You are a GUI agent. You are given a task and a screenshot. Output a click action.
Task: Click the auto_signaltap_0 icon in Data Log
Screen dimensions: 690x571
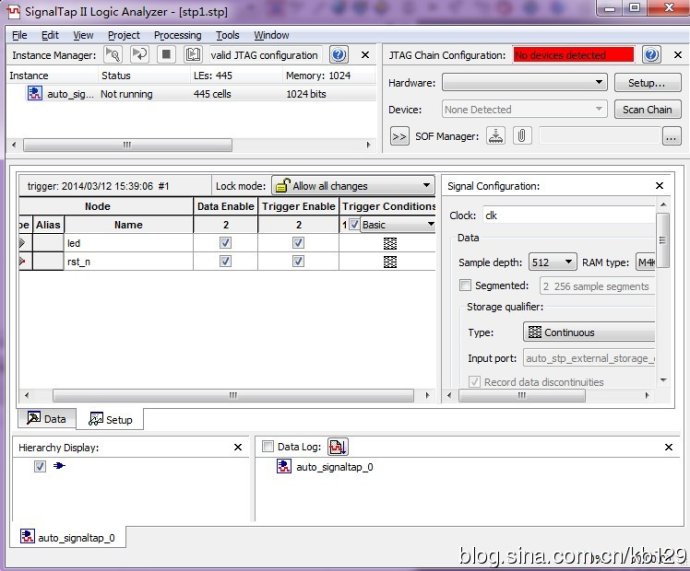(284, 466)
